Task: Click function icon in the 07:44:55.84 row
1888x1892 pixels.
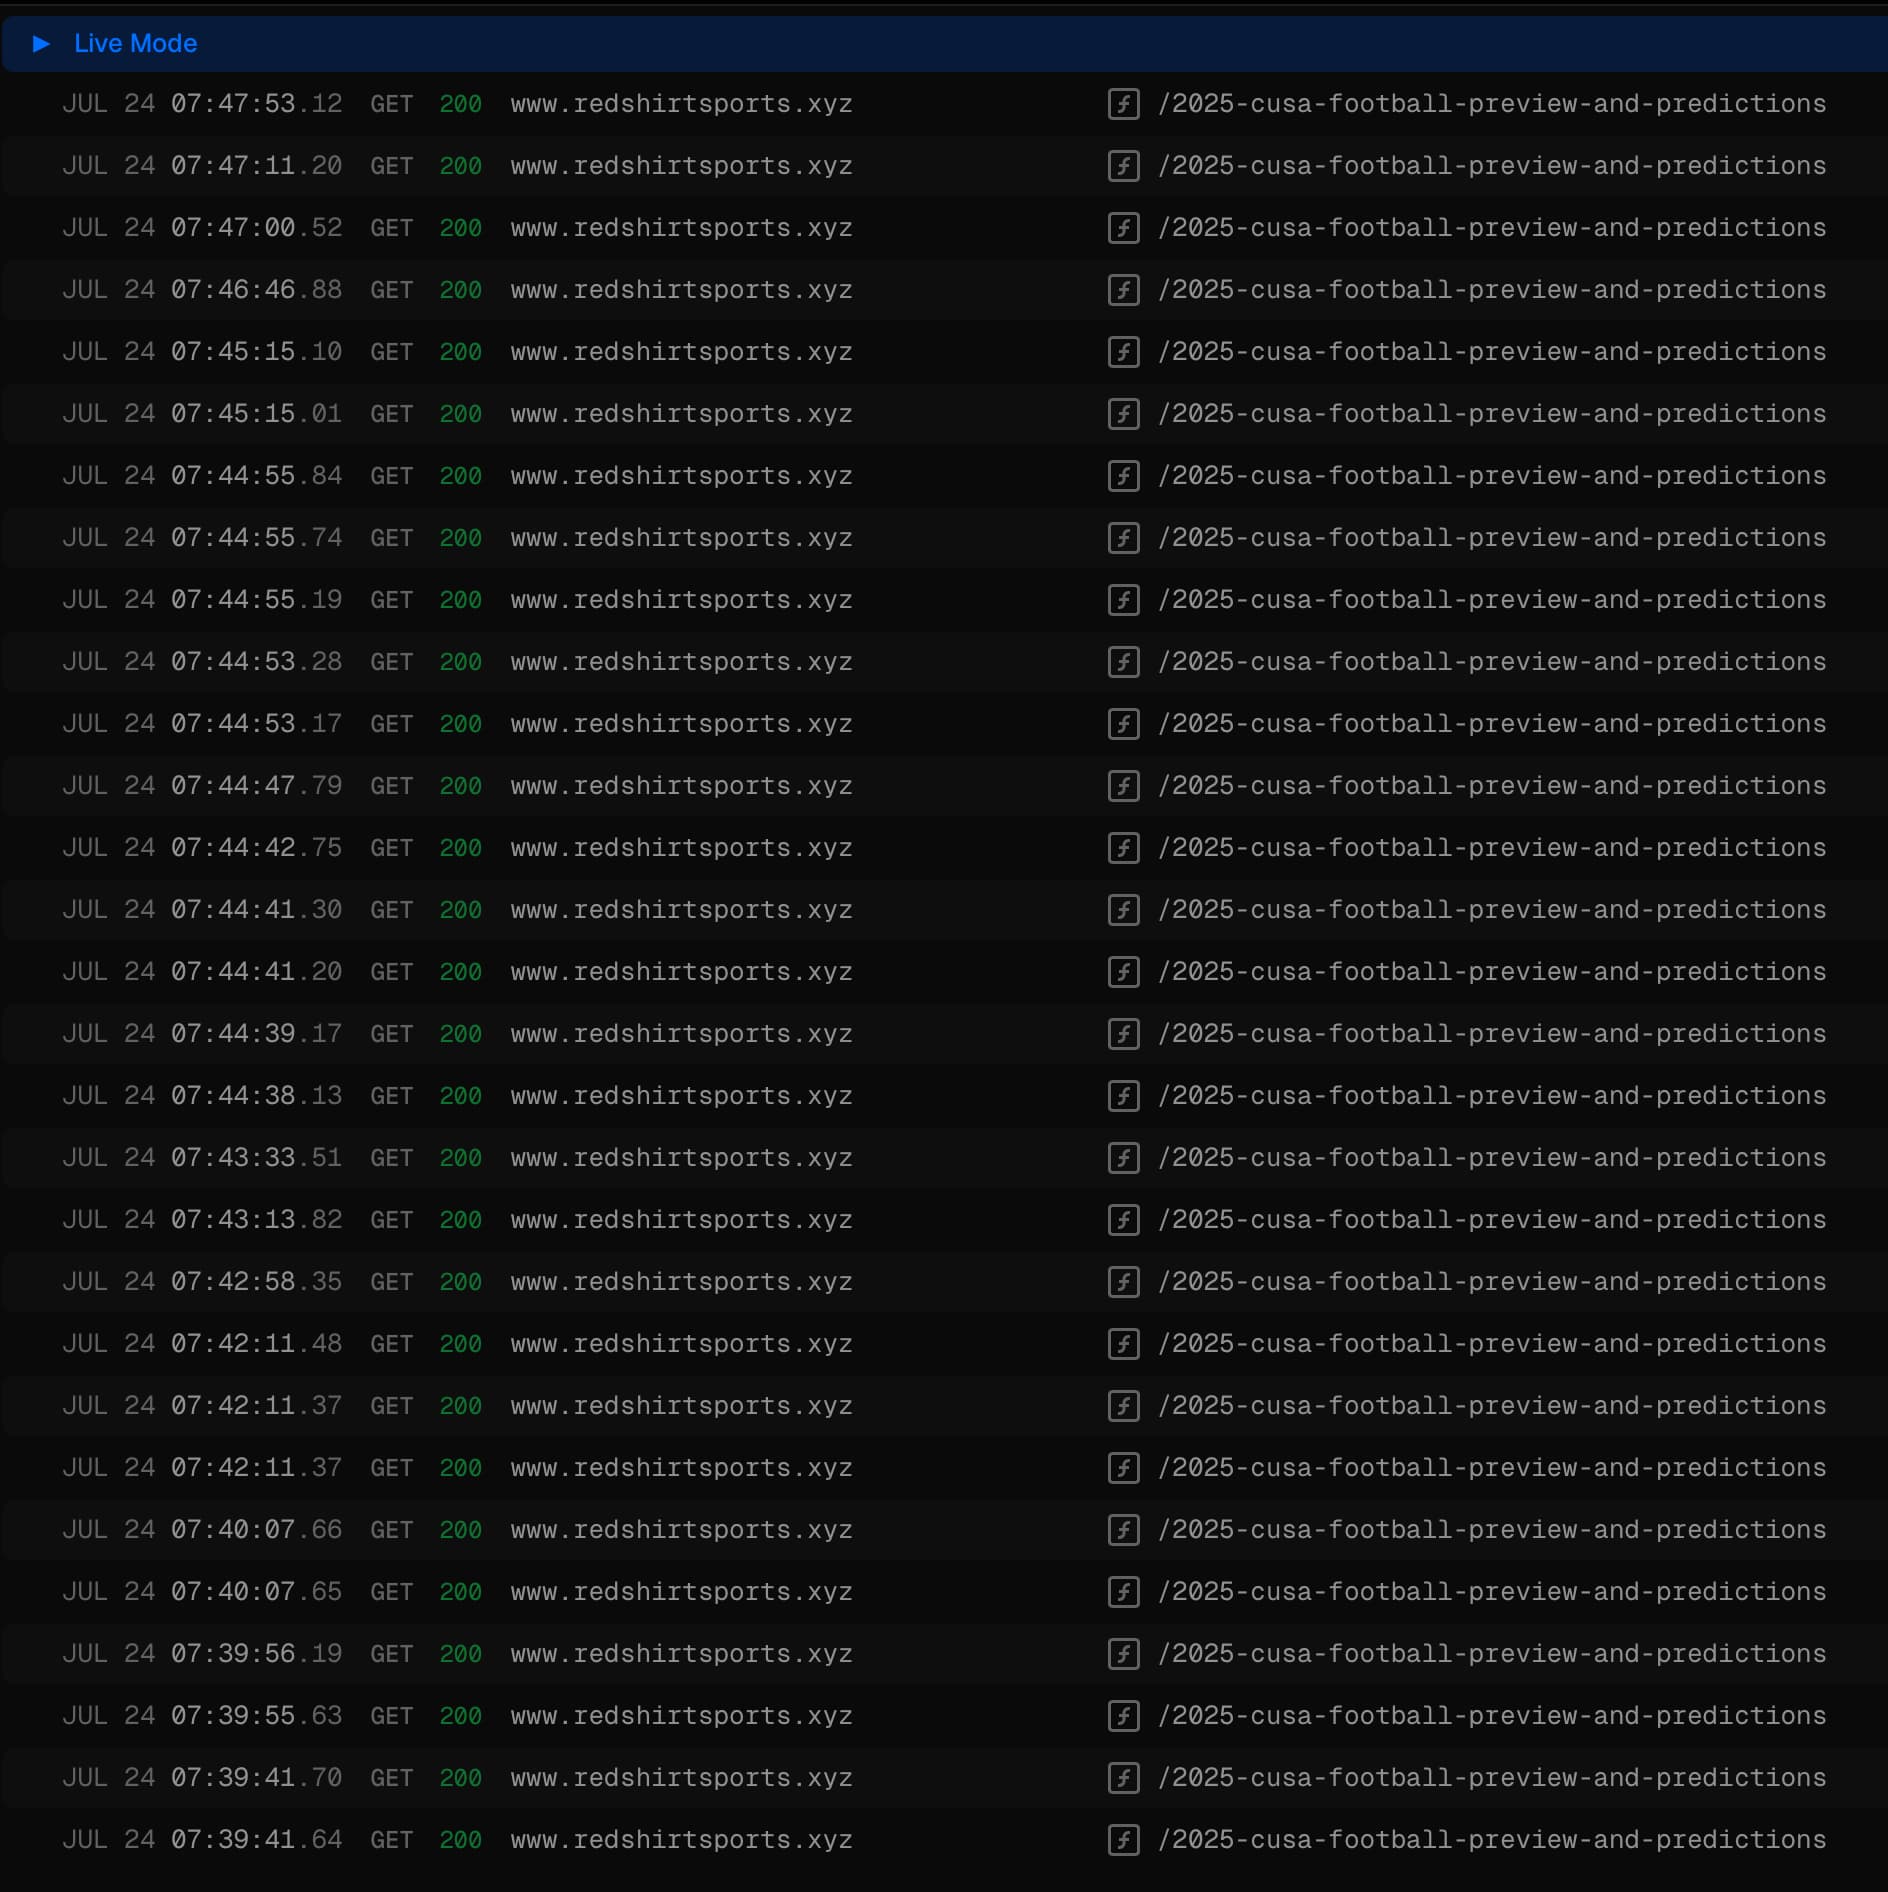Action: [x=1123, y=476]
